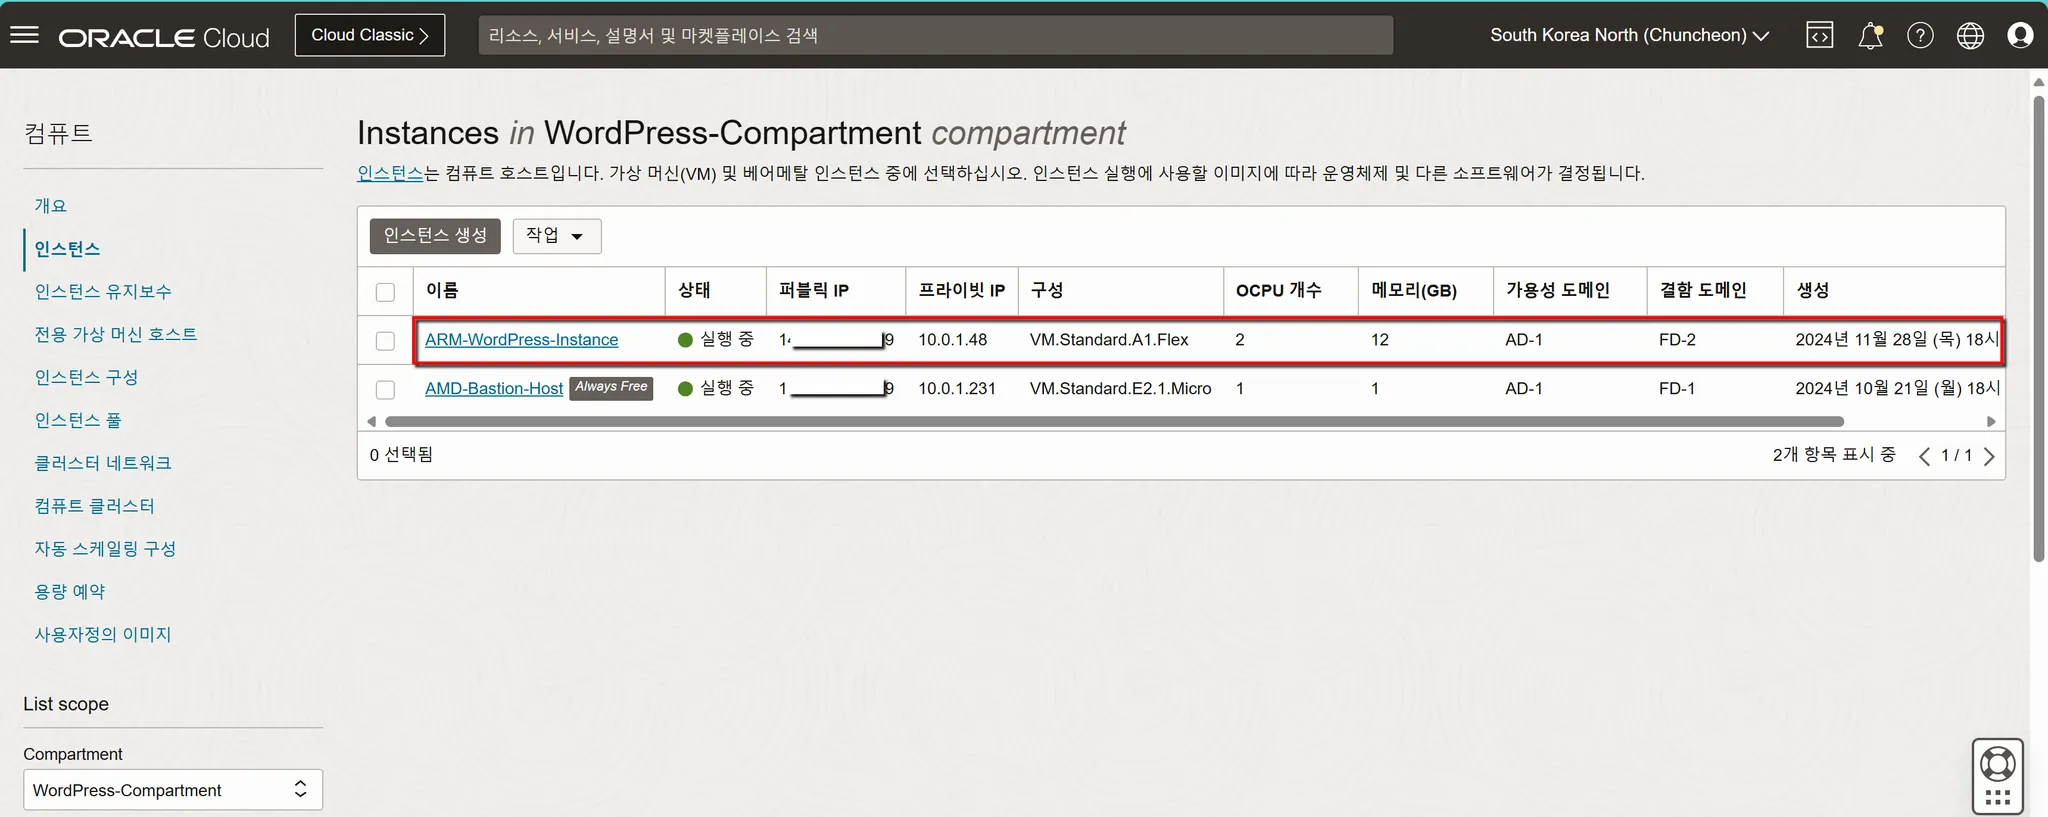The image size is (2048, 817).
Task: Open the WordPress-Compartment compartment dropdown
Action: [173, 790]
